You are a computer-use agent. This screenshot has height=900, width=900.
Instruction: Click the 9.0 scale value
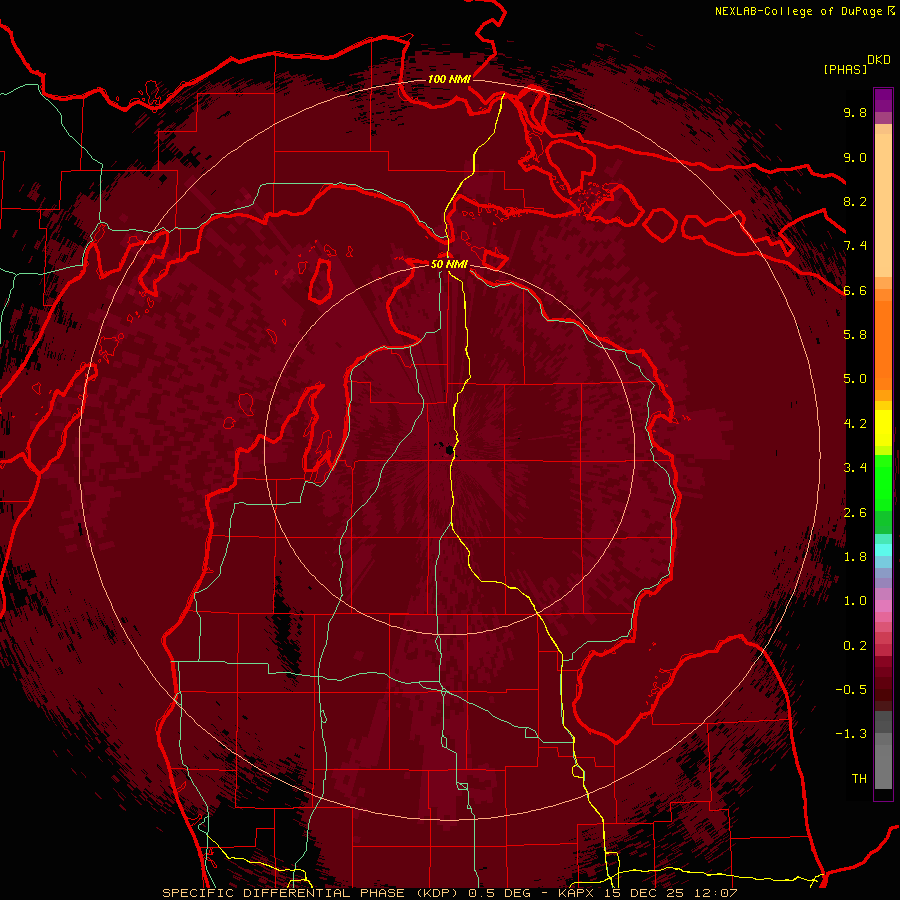point(855,157)
